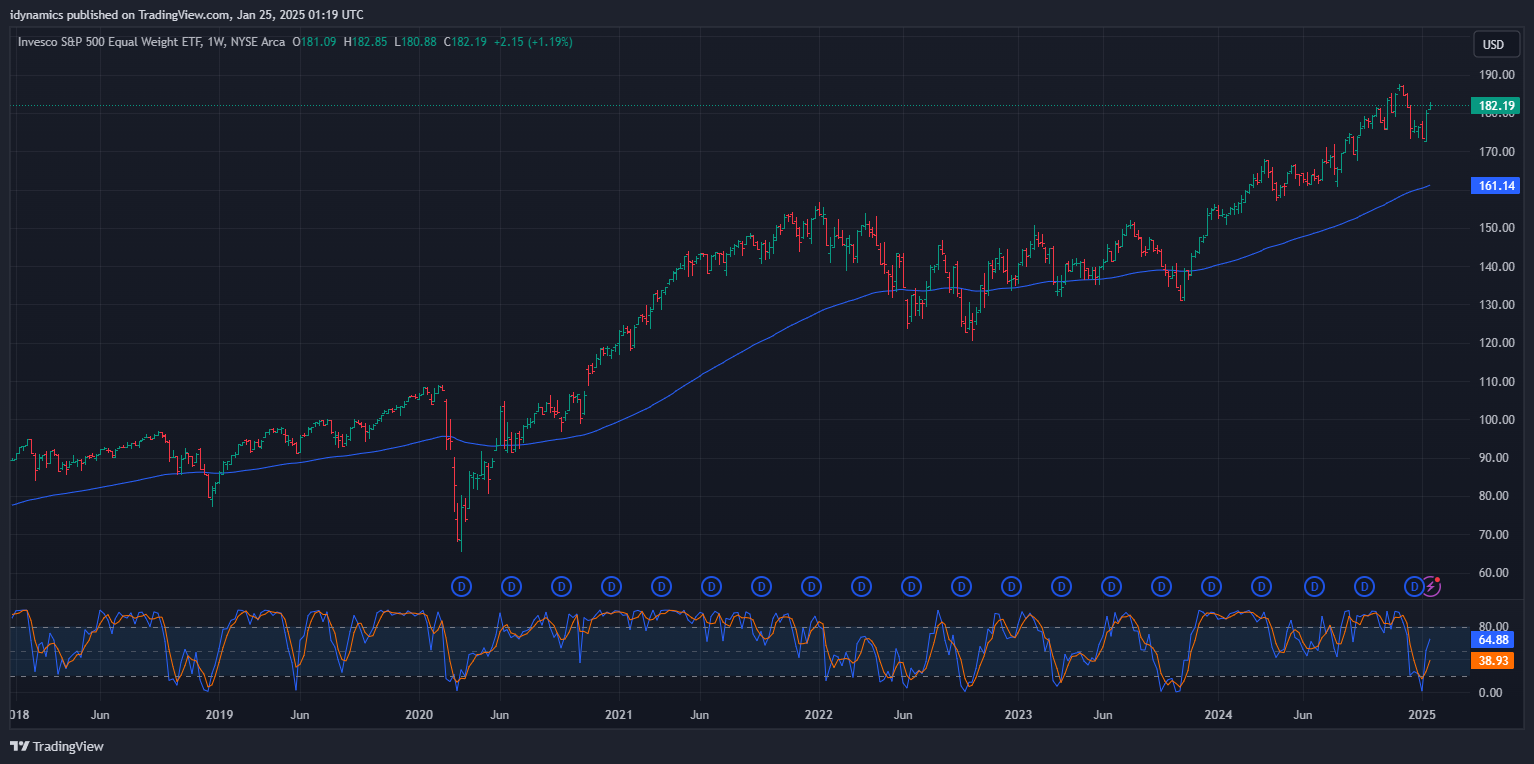The width and height of the screenshot is (1534, 764).
Task: Click the pink lightning bolt event icon
Action: 1432,585
